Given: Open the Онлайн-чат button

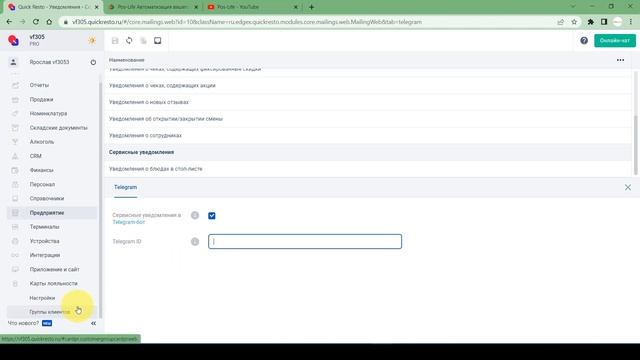Looking at the screenshot, I should click(615, 40).
